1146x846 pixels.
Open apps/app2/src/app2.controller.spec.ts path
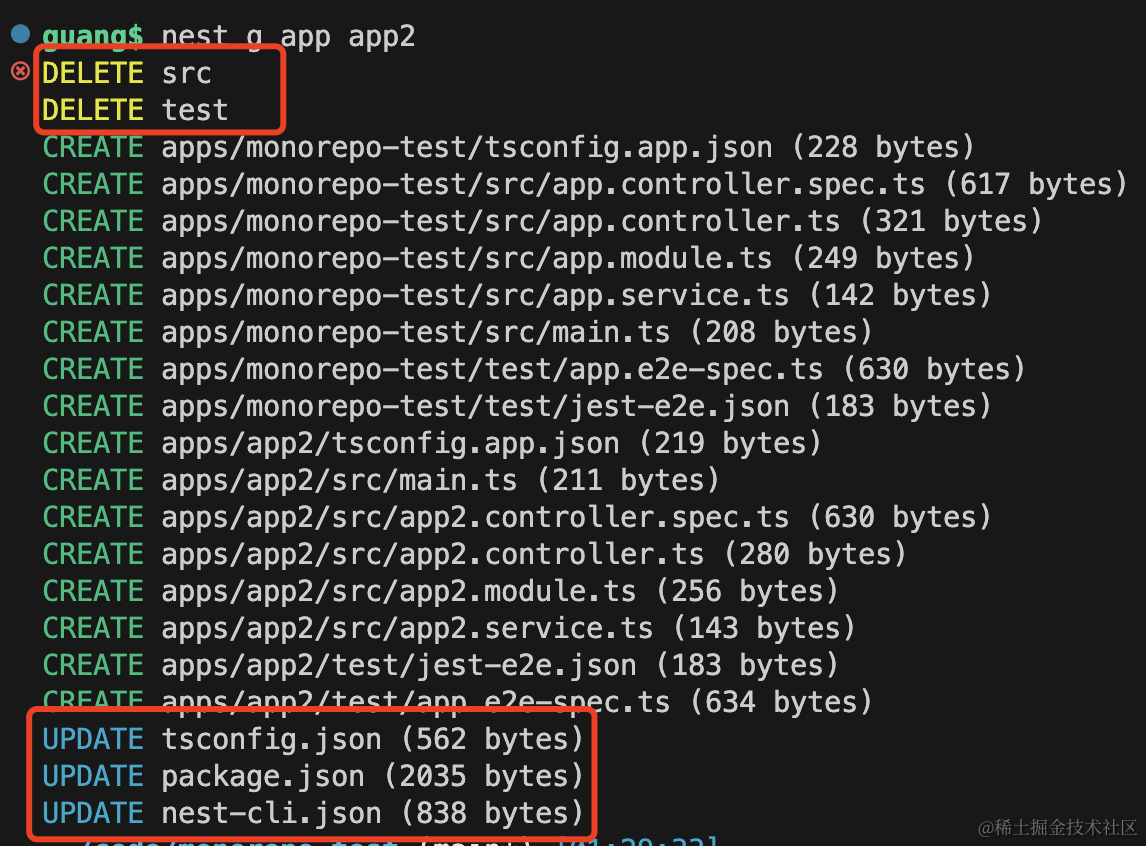475,517
